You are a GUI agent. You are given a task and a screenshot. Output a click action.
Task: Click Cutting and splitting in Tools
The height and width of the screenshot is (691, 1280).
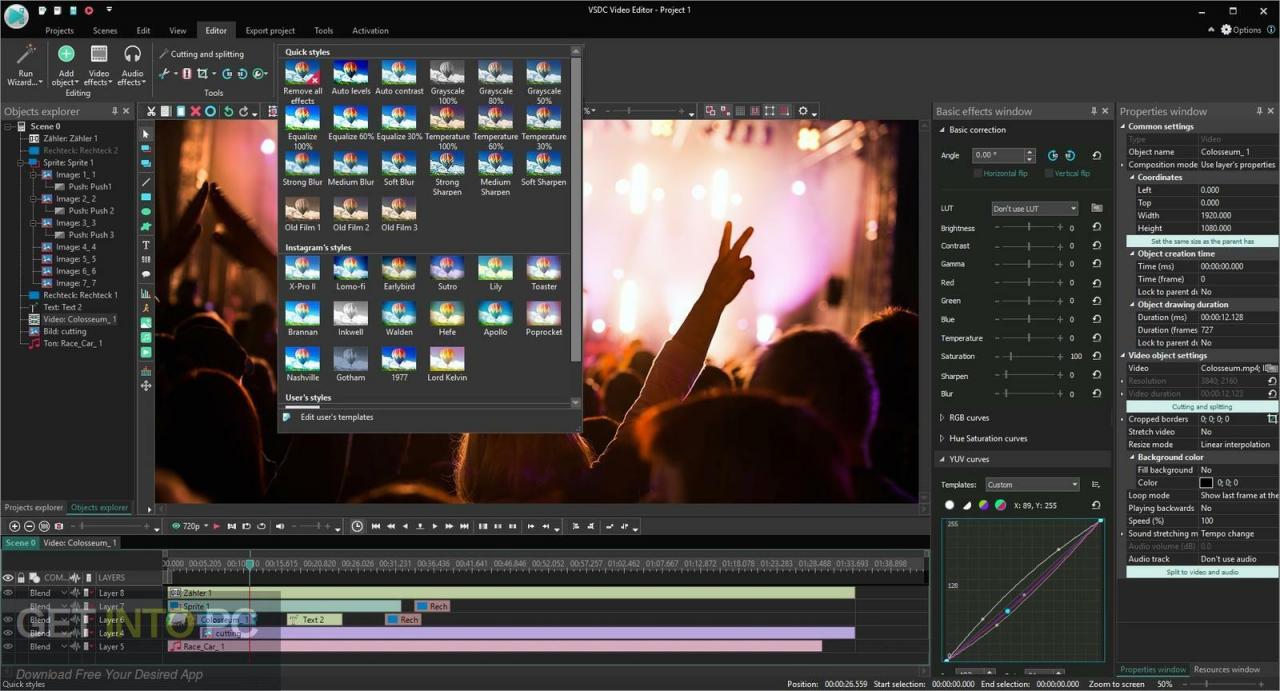200,54
